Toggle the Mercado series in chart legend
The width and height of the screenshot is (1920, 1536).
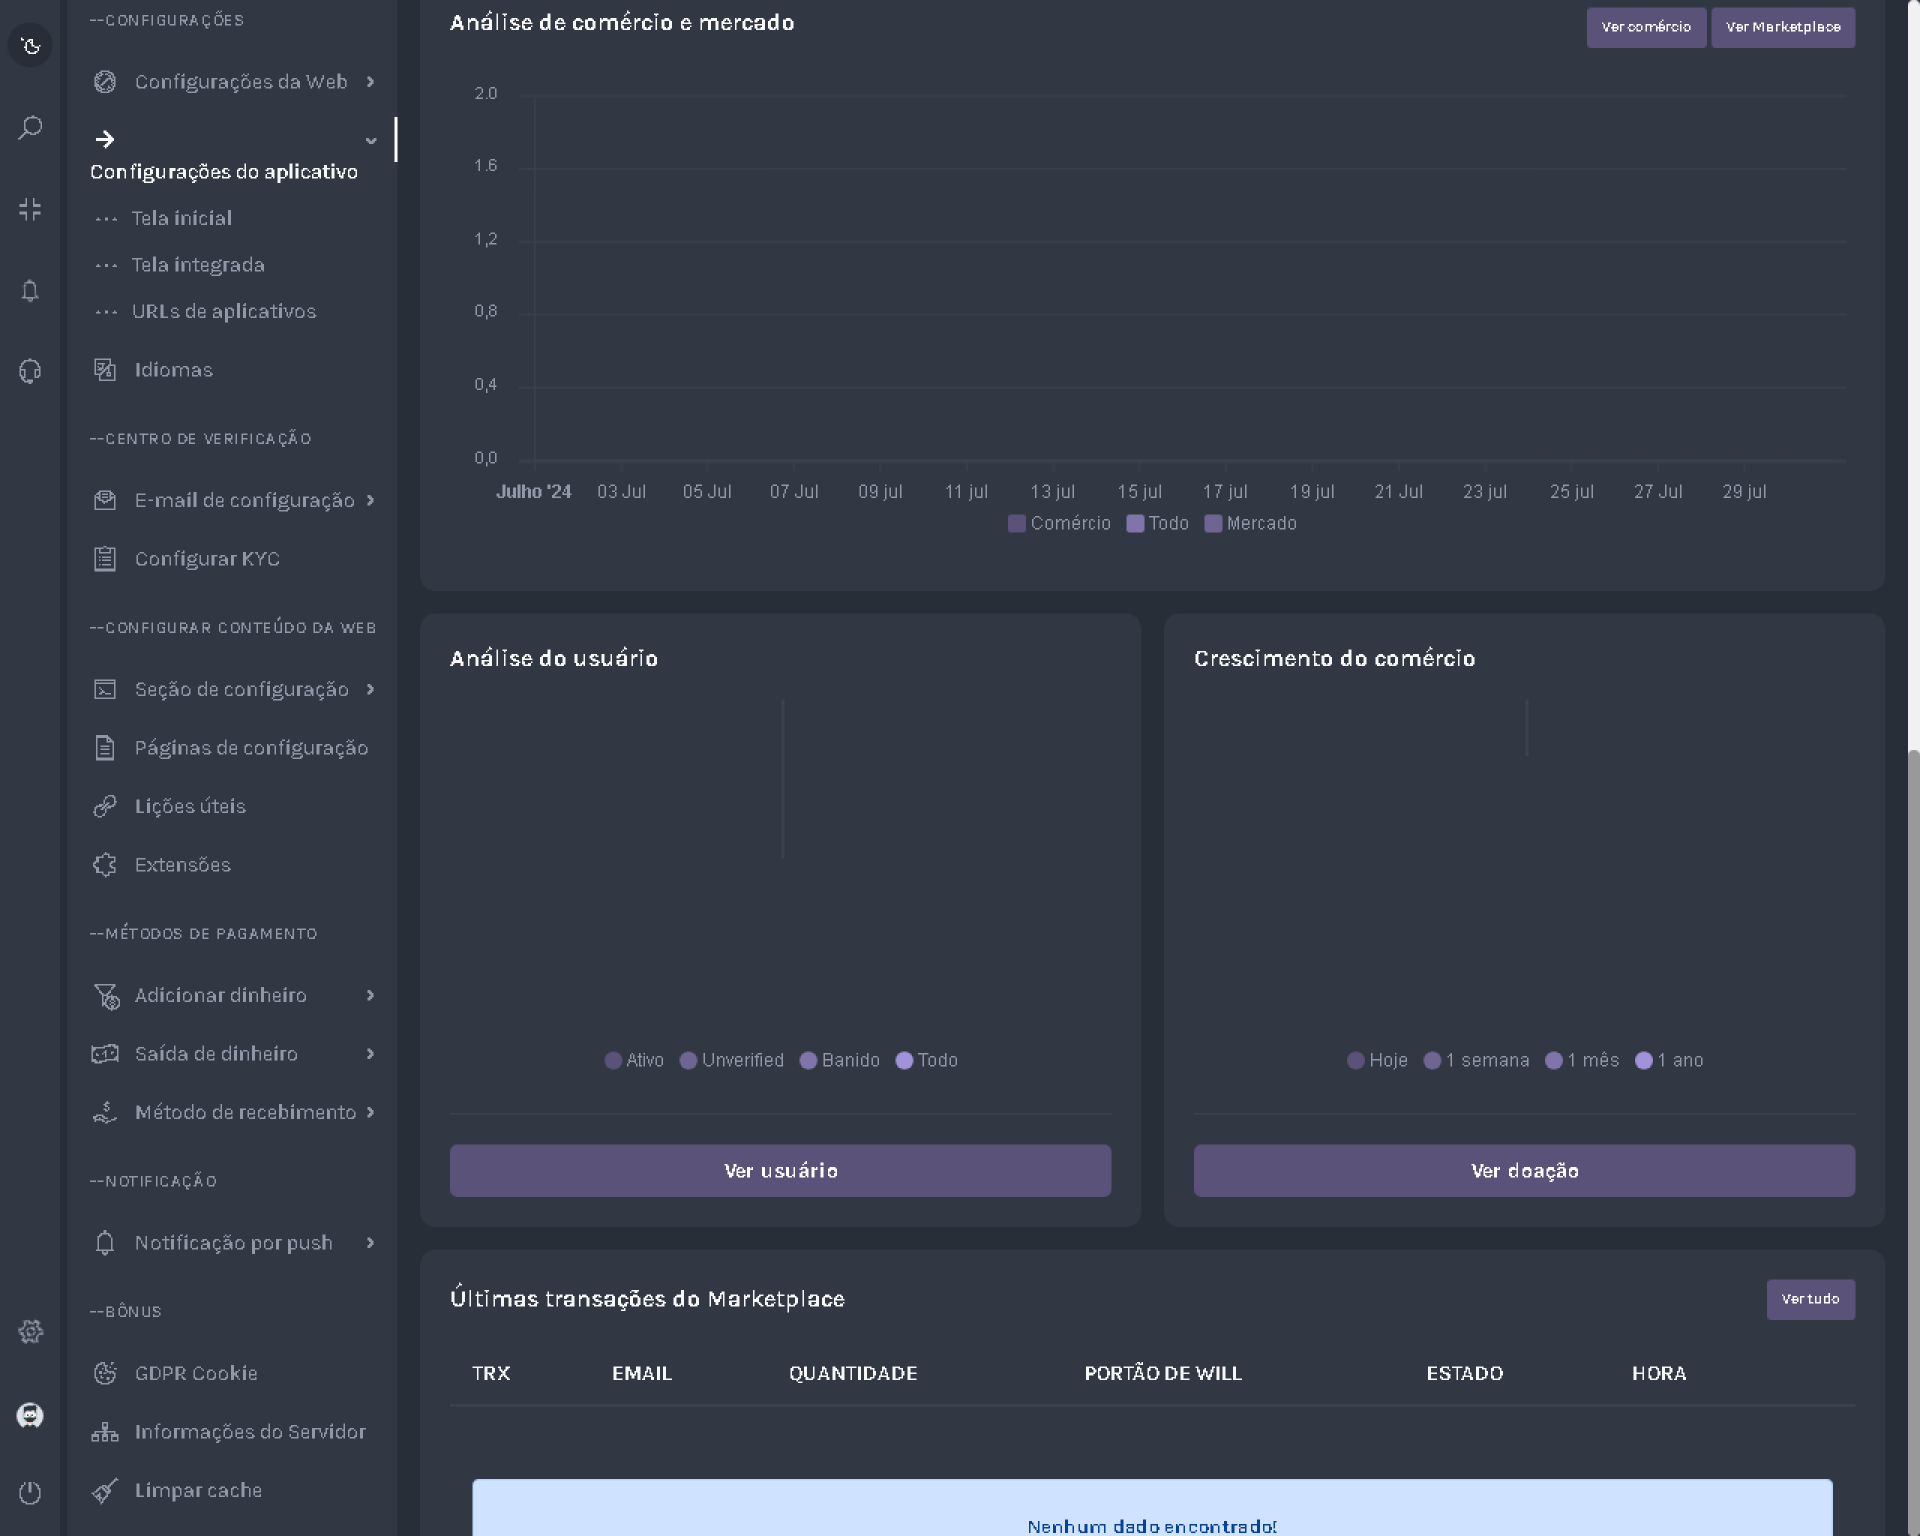pos(1250,523)
